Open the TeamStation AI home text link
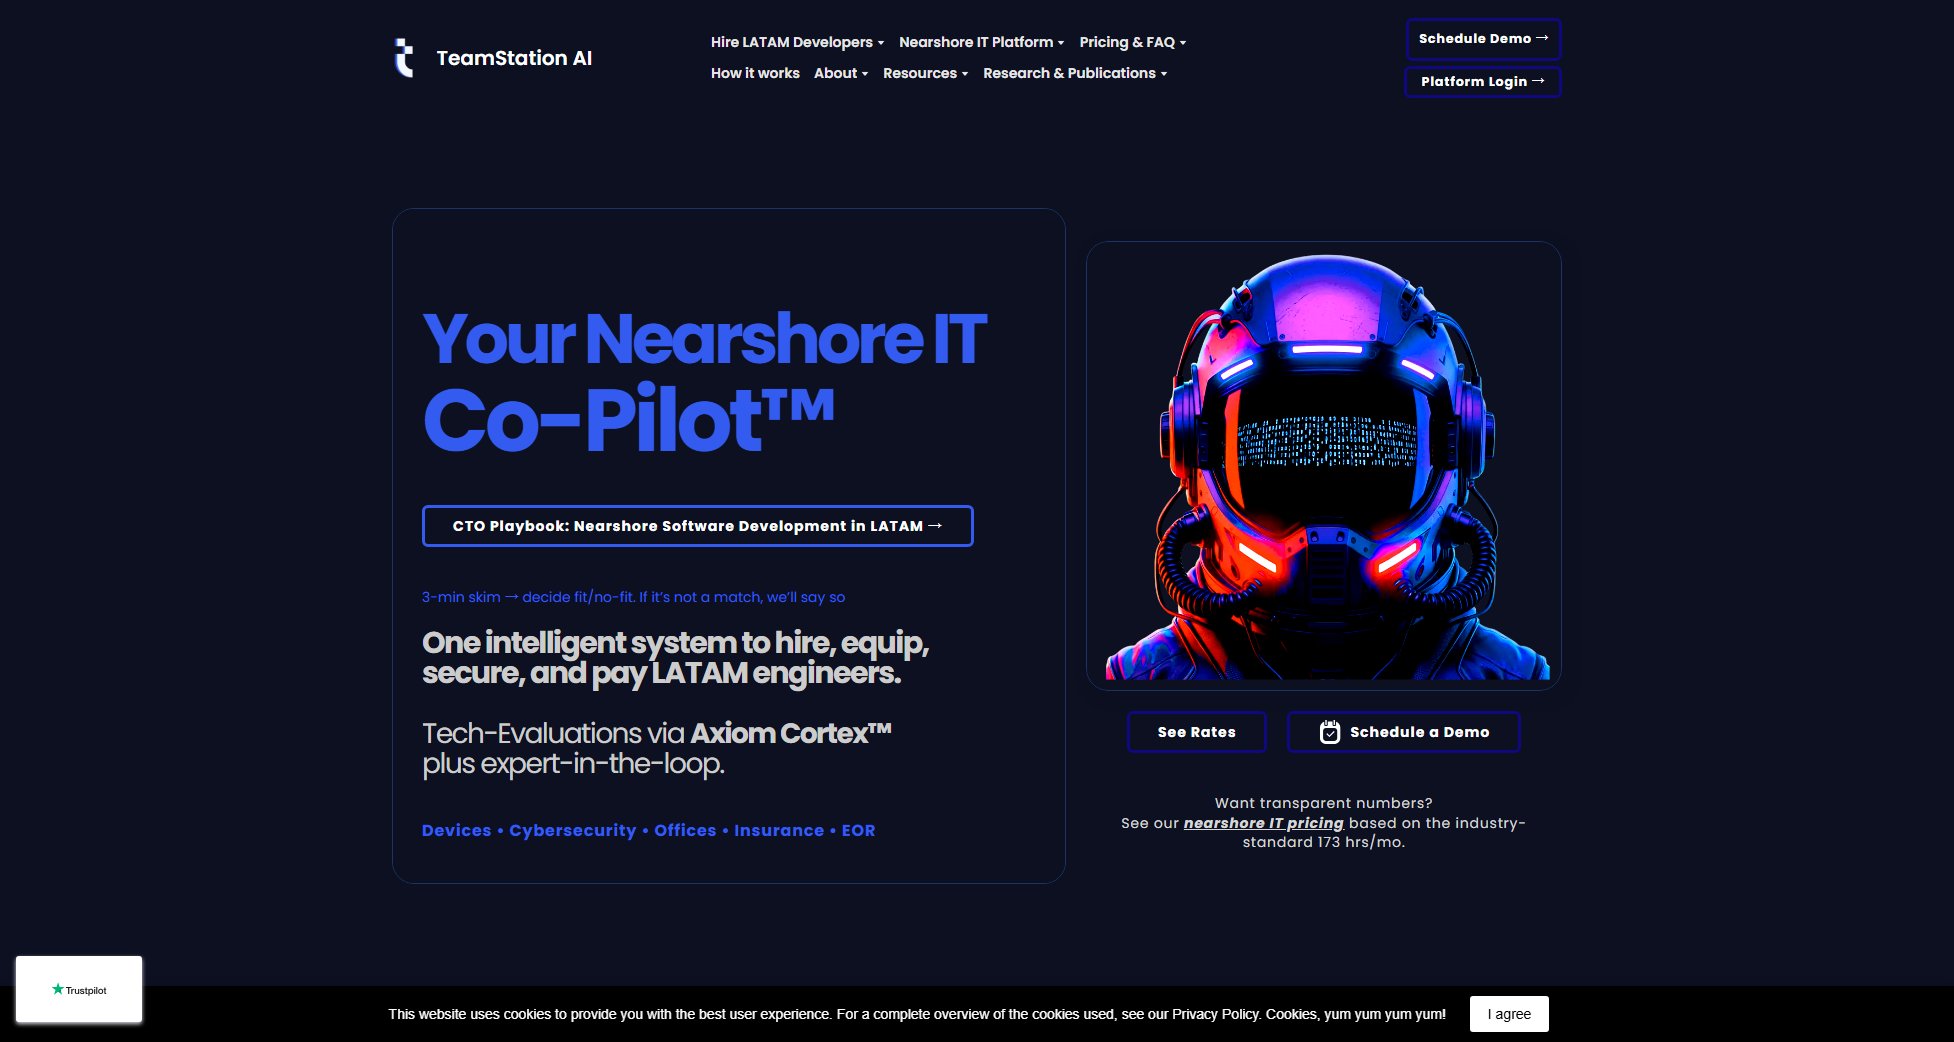1954x1042 pixels. pos(514,58)
